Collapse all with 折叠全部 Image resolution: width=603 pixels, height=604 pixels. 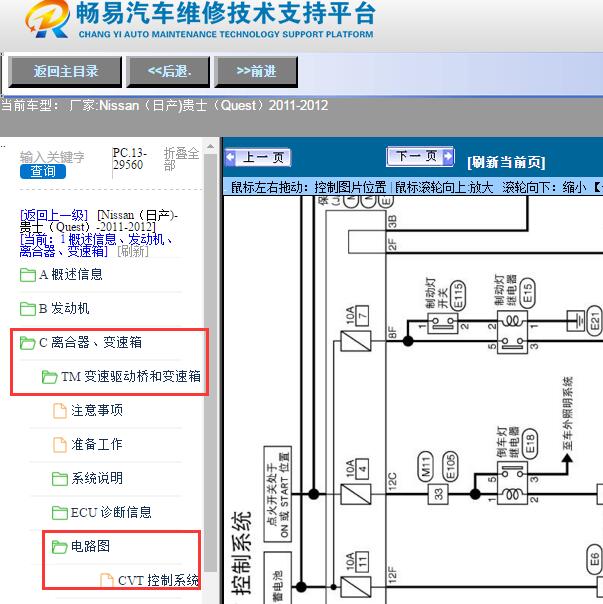[181, 159]
